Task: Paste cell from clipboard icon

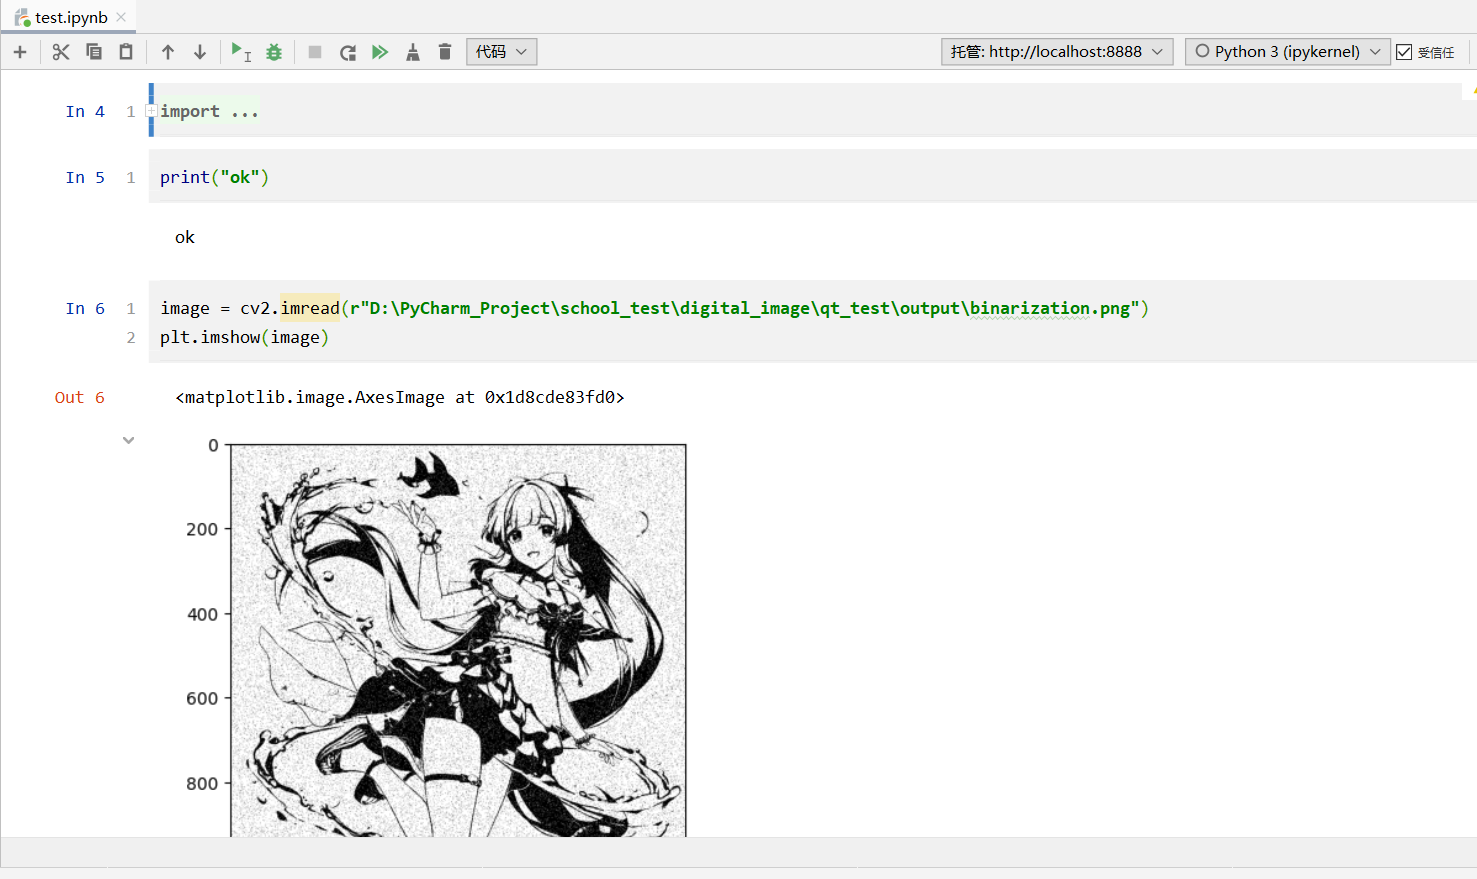Action: [x=126, y=52]
